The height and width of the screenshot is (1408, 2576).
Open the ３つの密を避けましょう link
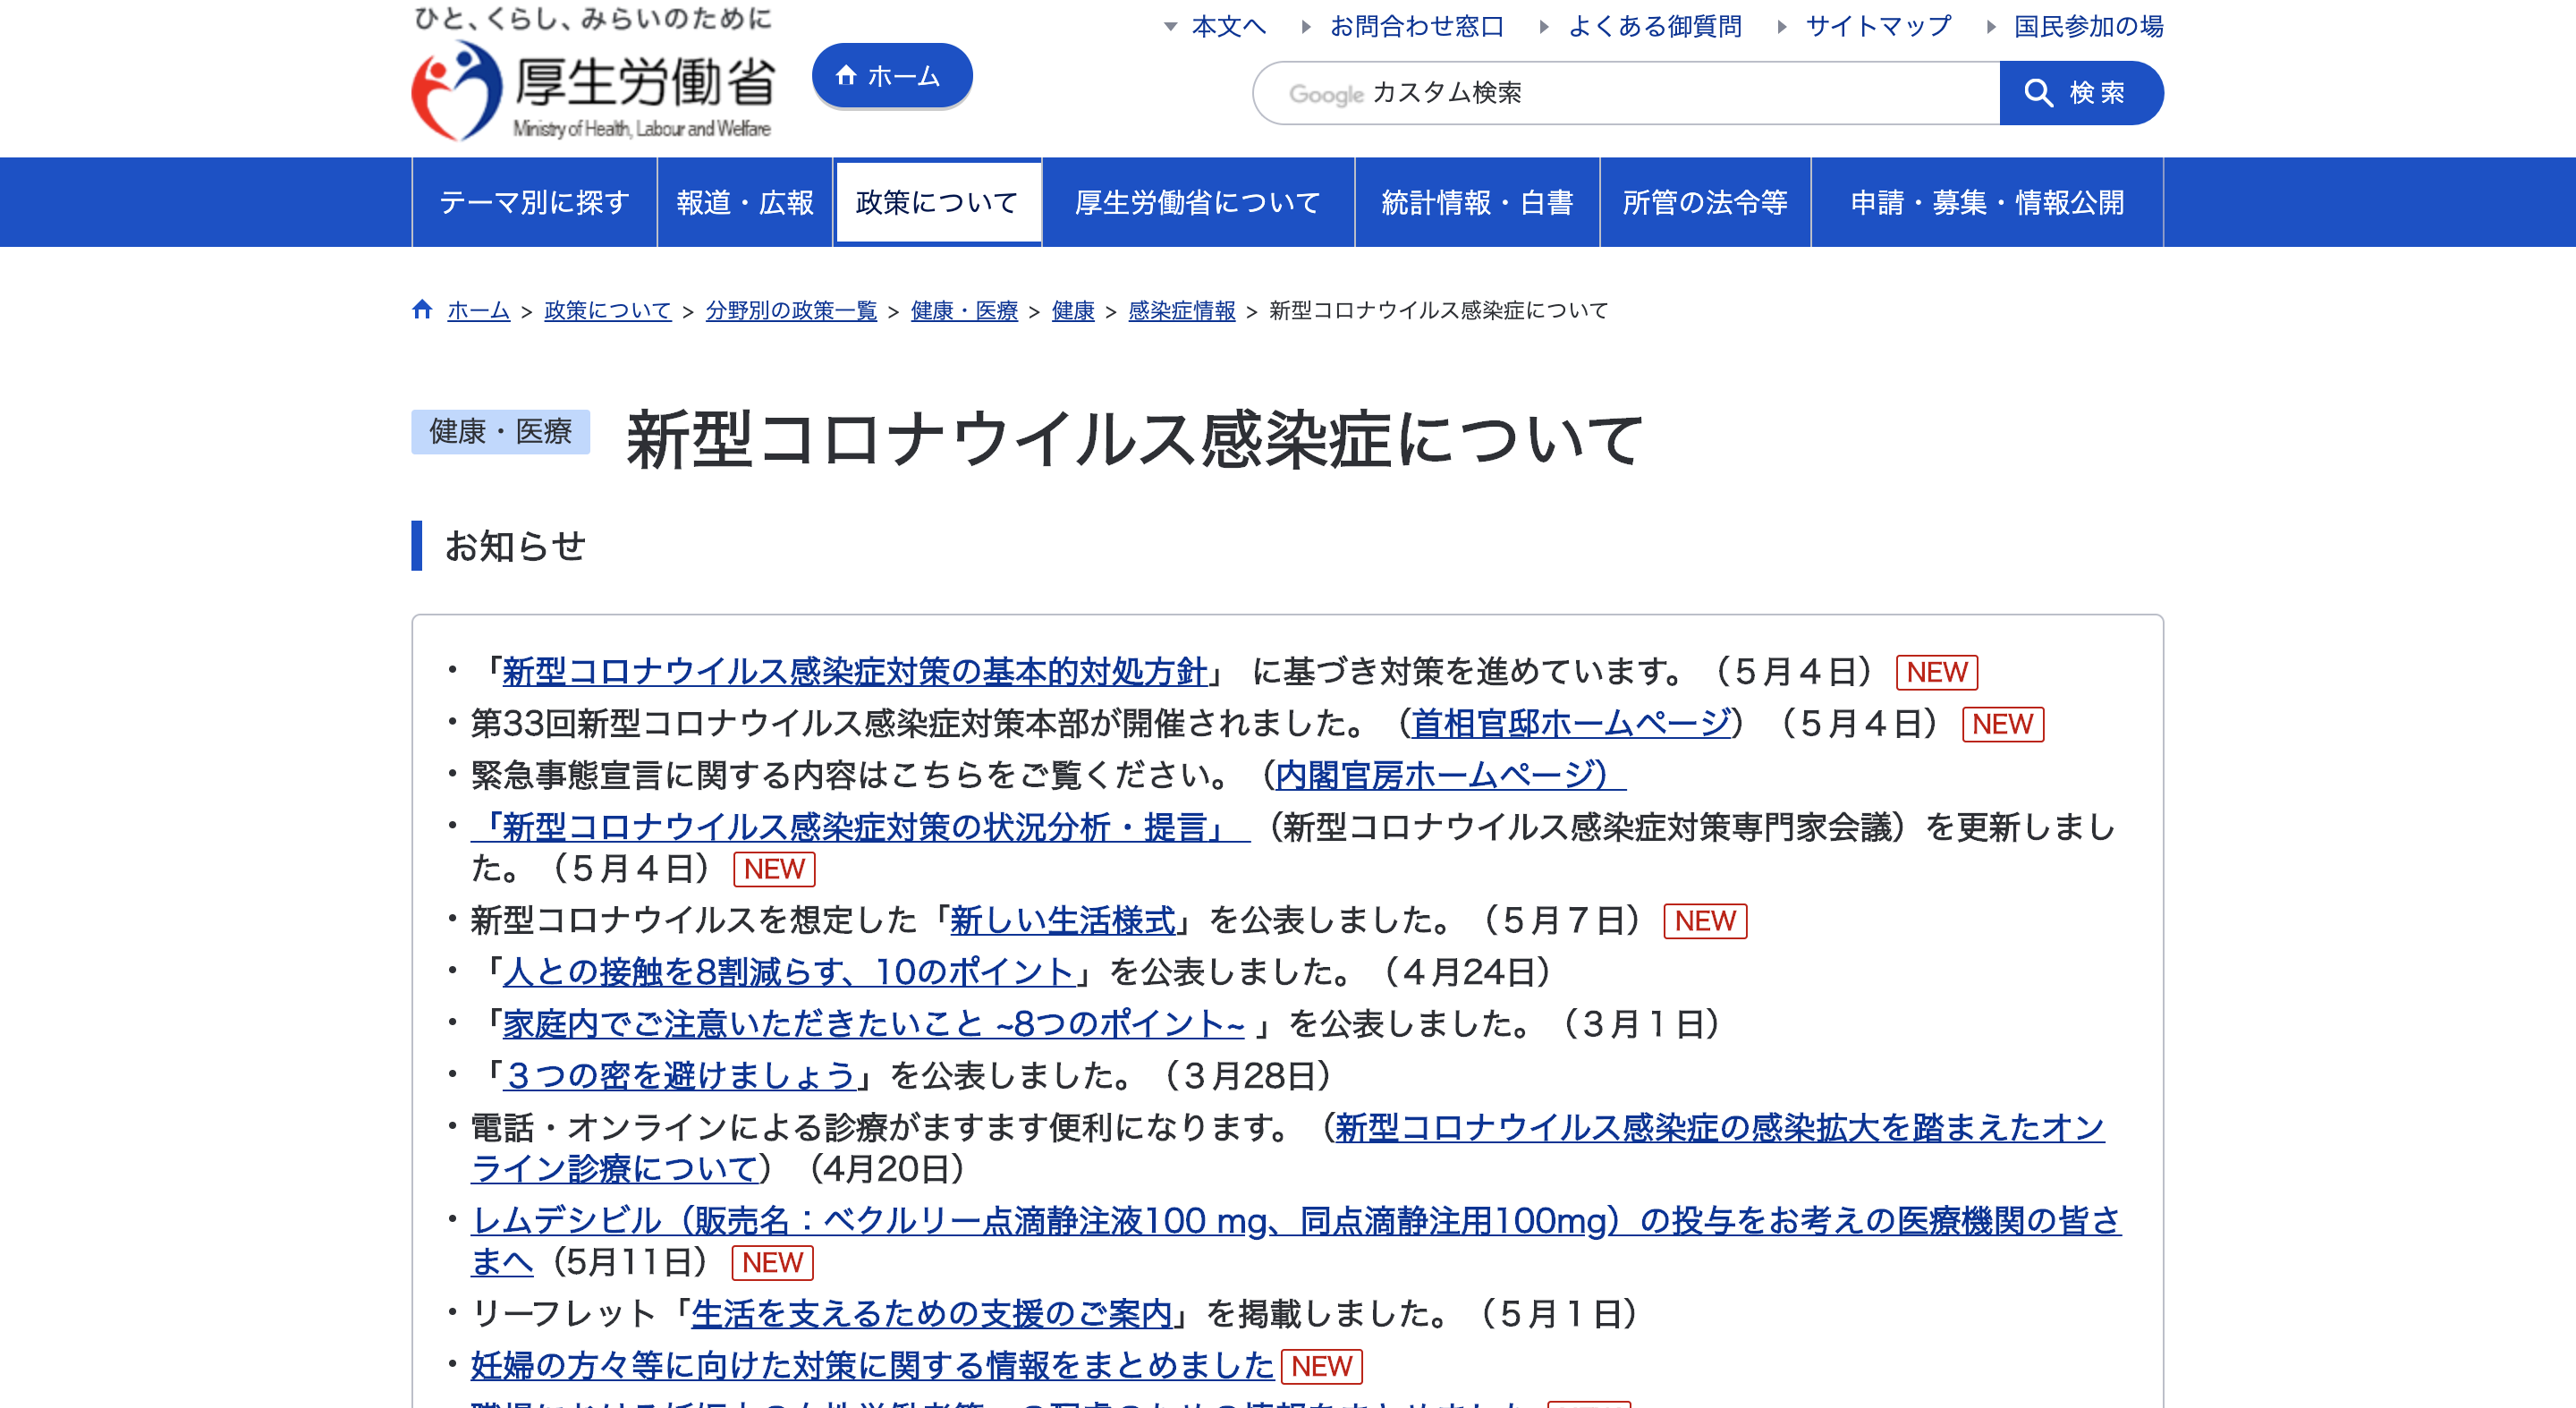(680, 1076)
